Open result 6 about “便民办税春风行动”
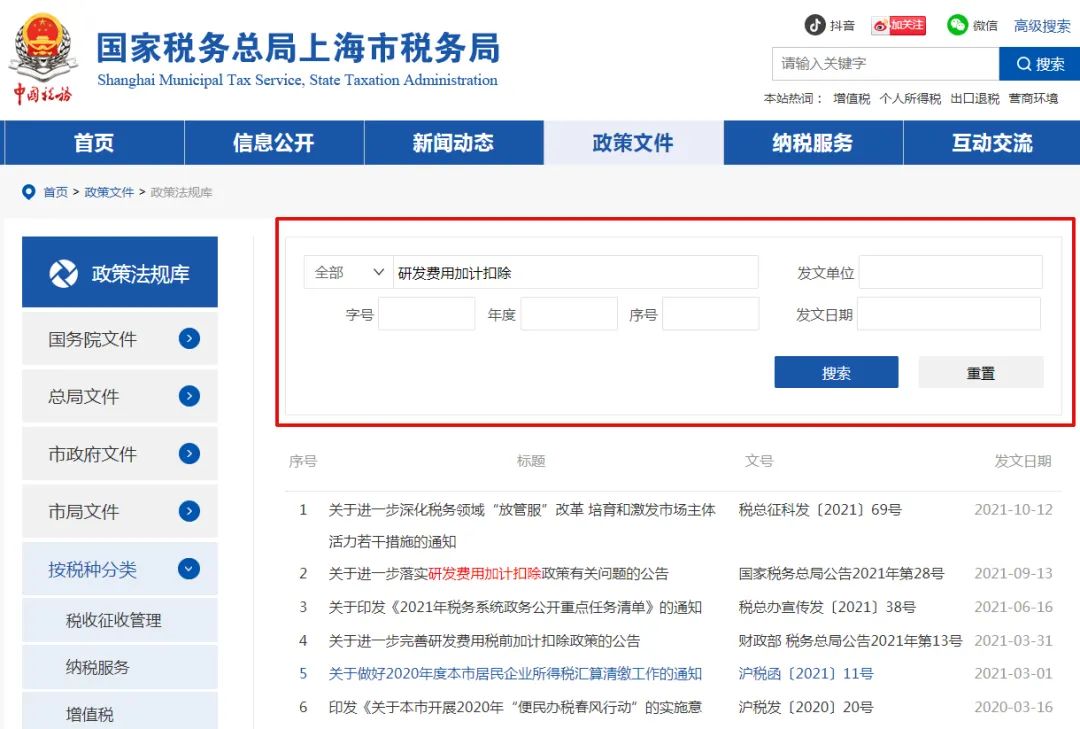This screenshot has height=729, width=1080. (x=515, y=707)
